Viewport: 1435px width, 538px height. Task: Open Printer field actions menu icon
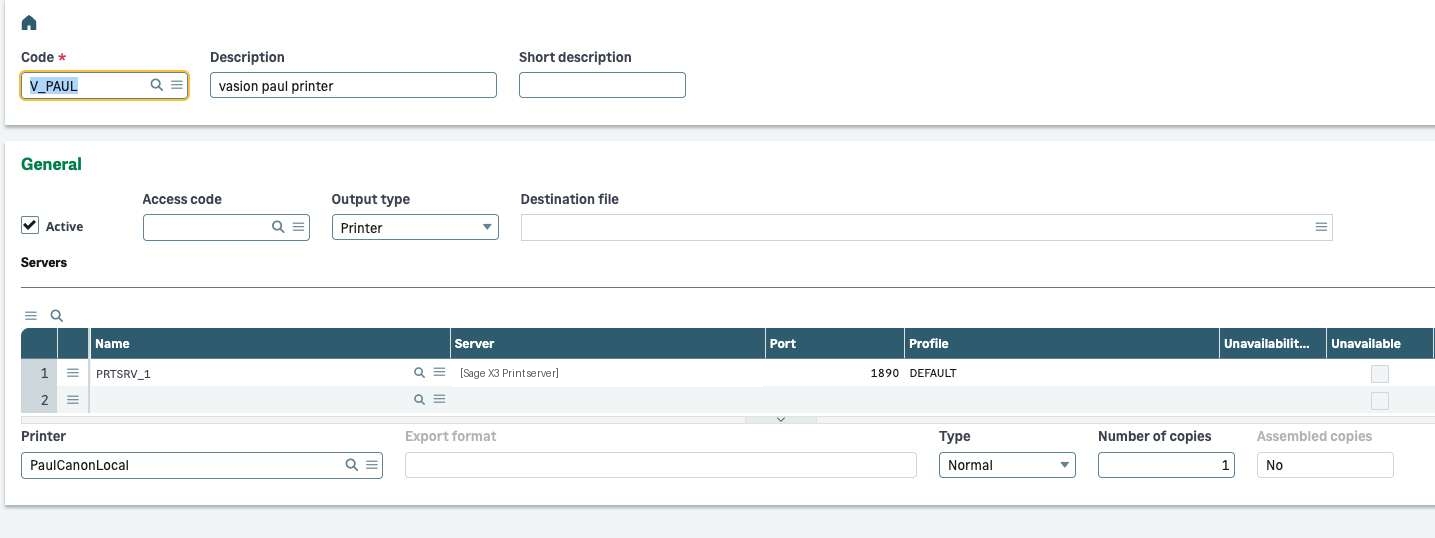371,465
